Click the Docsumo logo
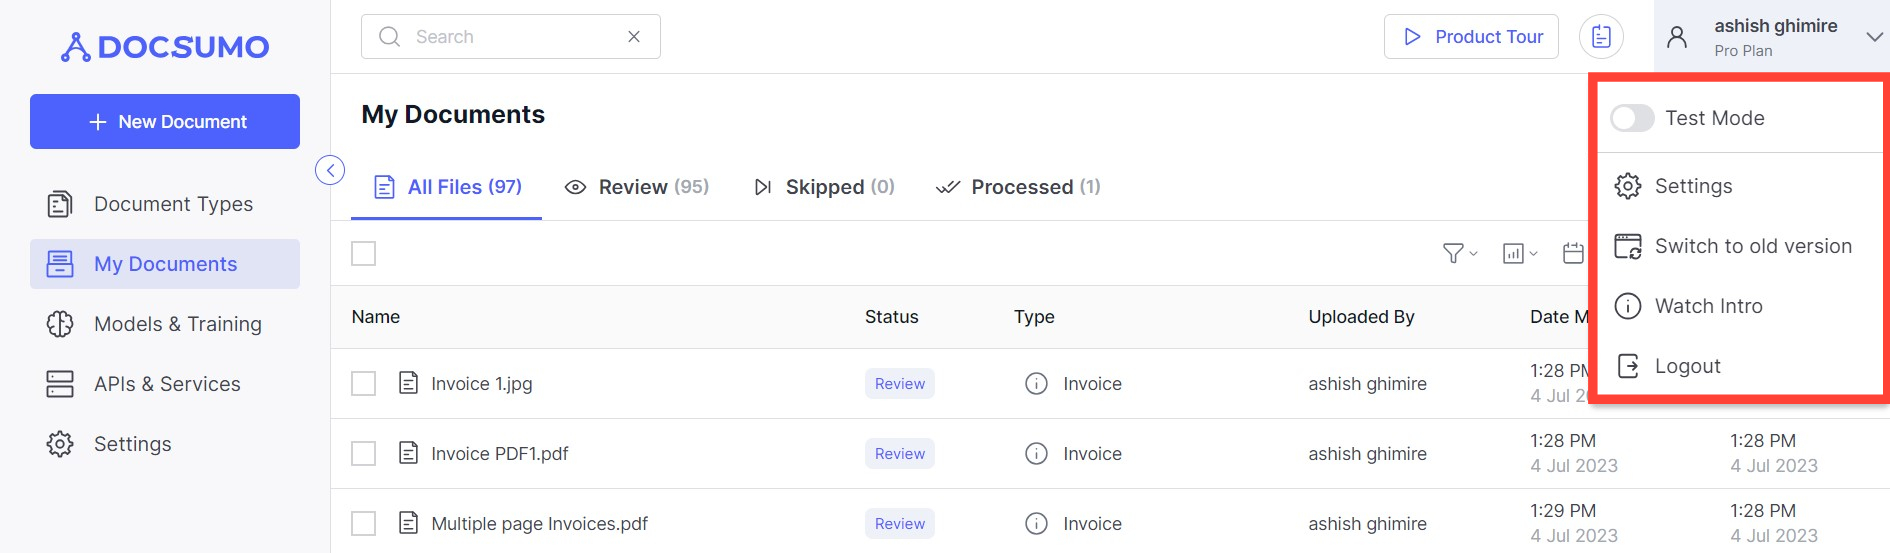This screenshot has height=553, width=1890. pos(165,47)
